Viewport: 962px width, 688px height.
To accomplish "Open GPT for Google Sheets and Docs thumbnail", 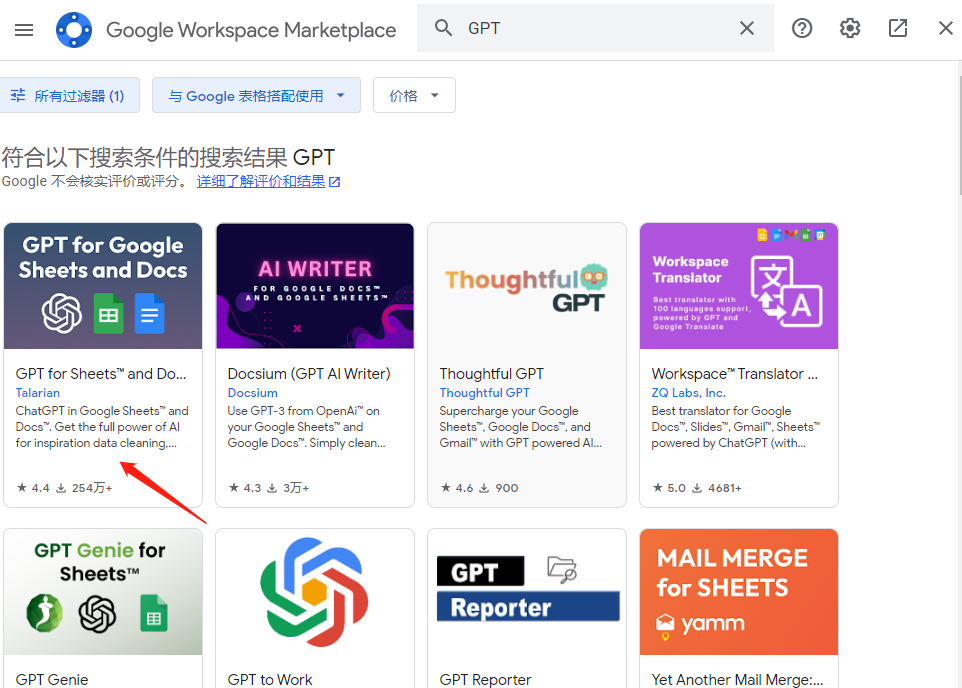I will pyautogui.click(x=103, y=286).
